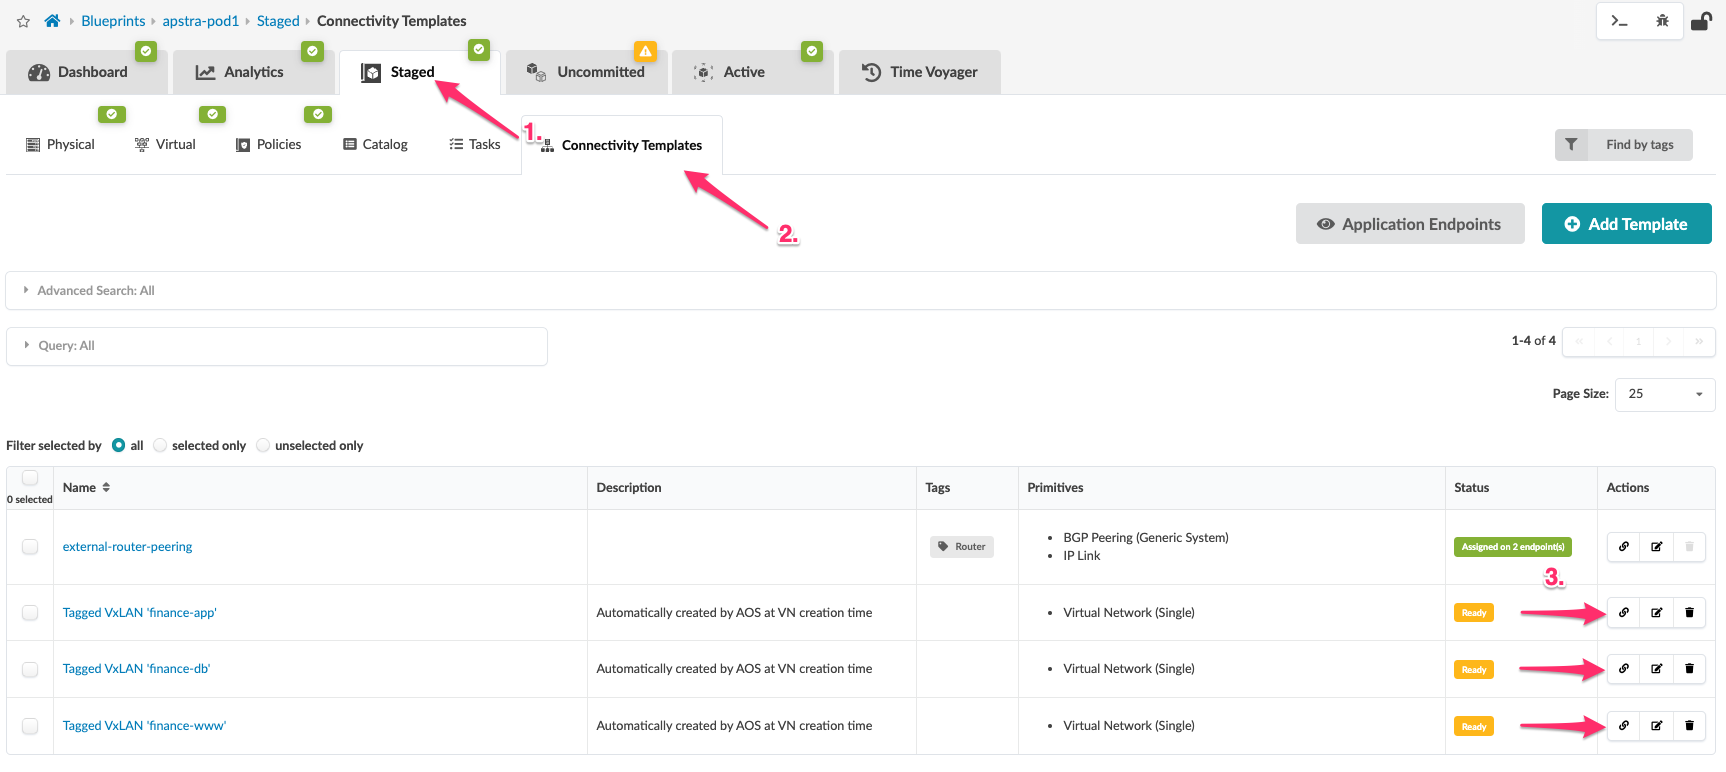Click green check badge above Policies
This screenshot has width=1726, height=772.
pyautogui.click(x=318, y=114)
